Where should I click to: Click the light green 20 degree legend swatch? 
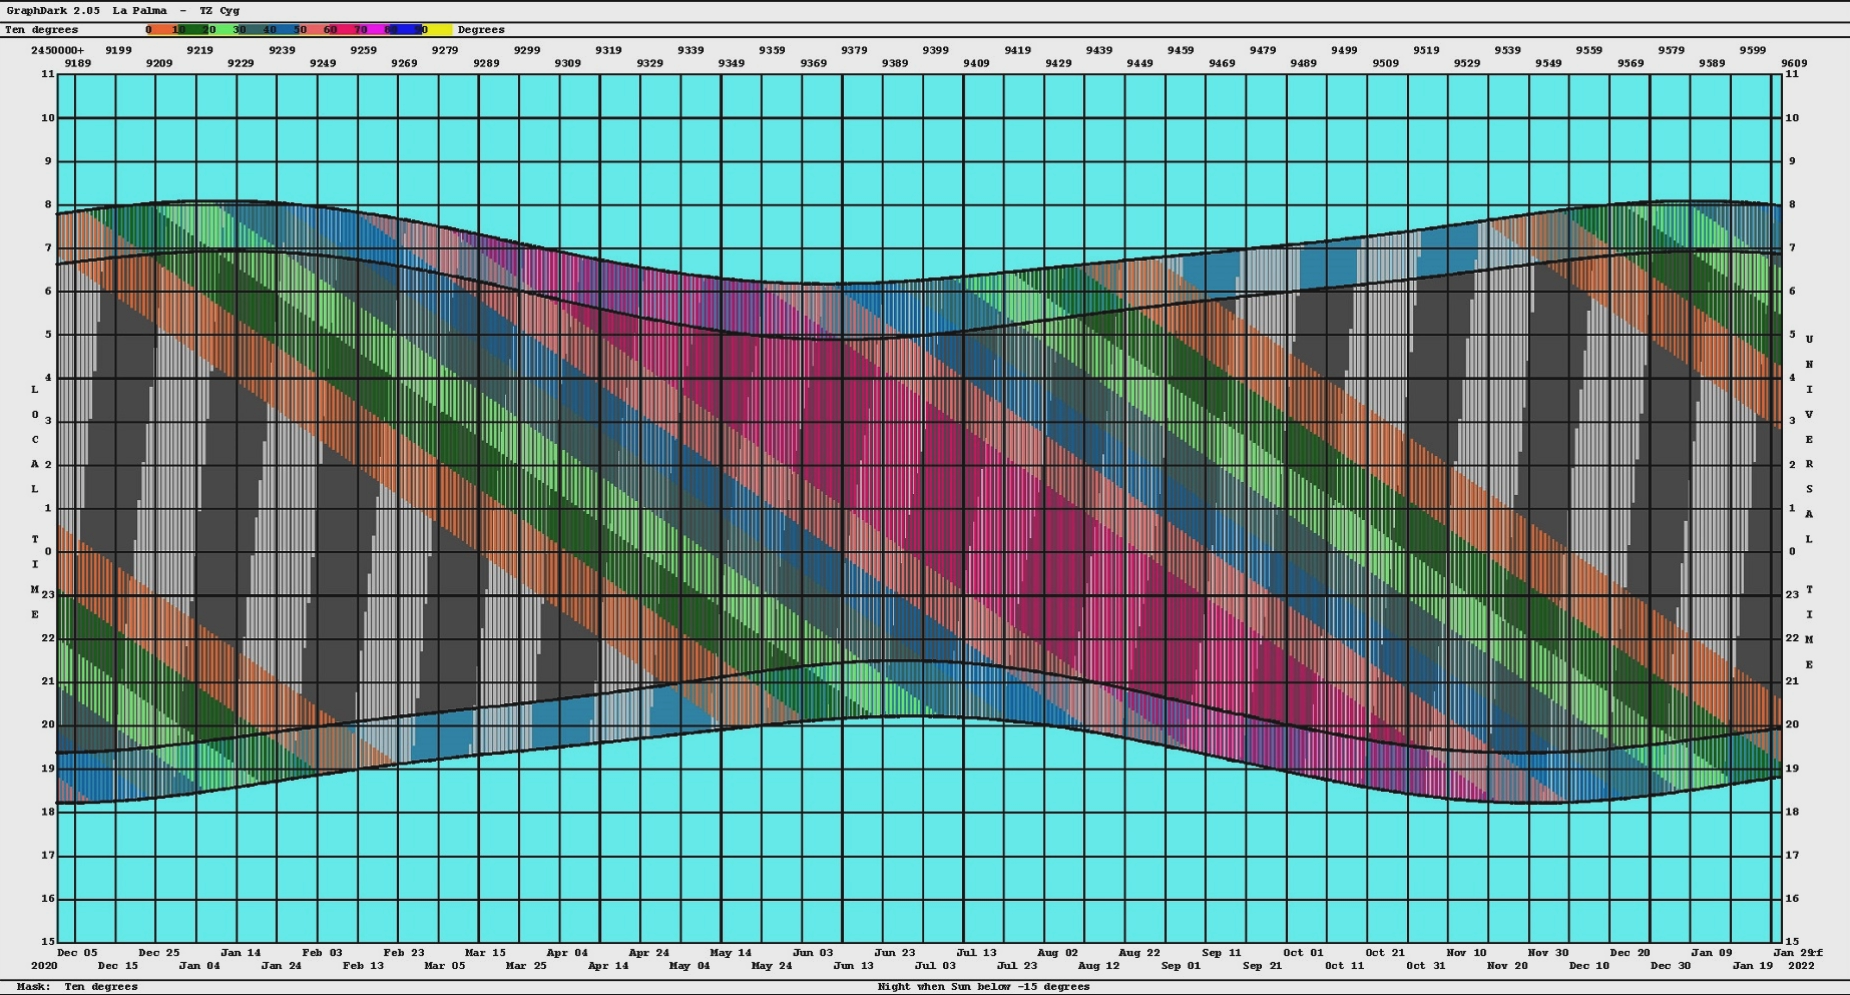222,30
